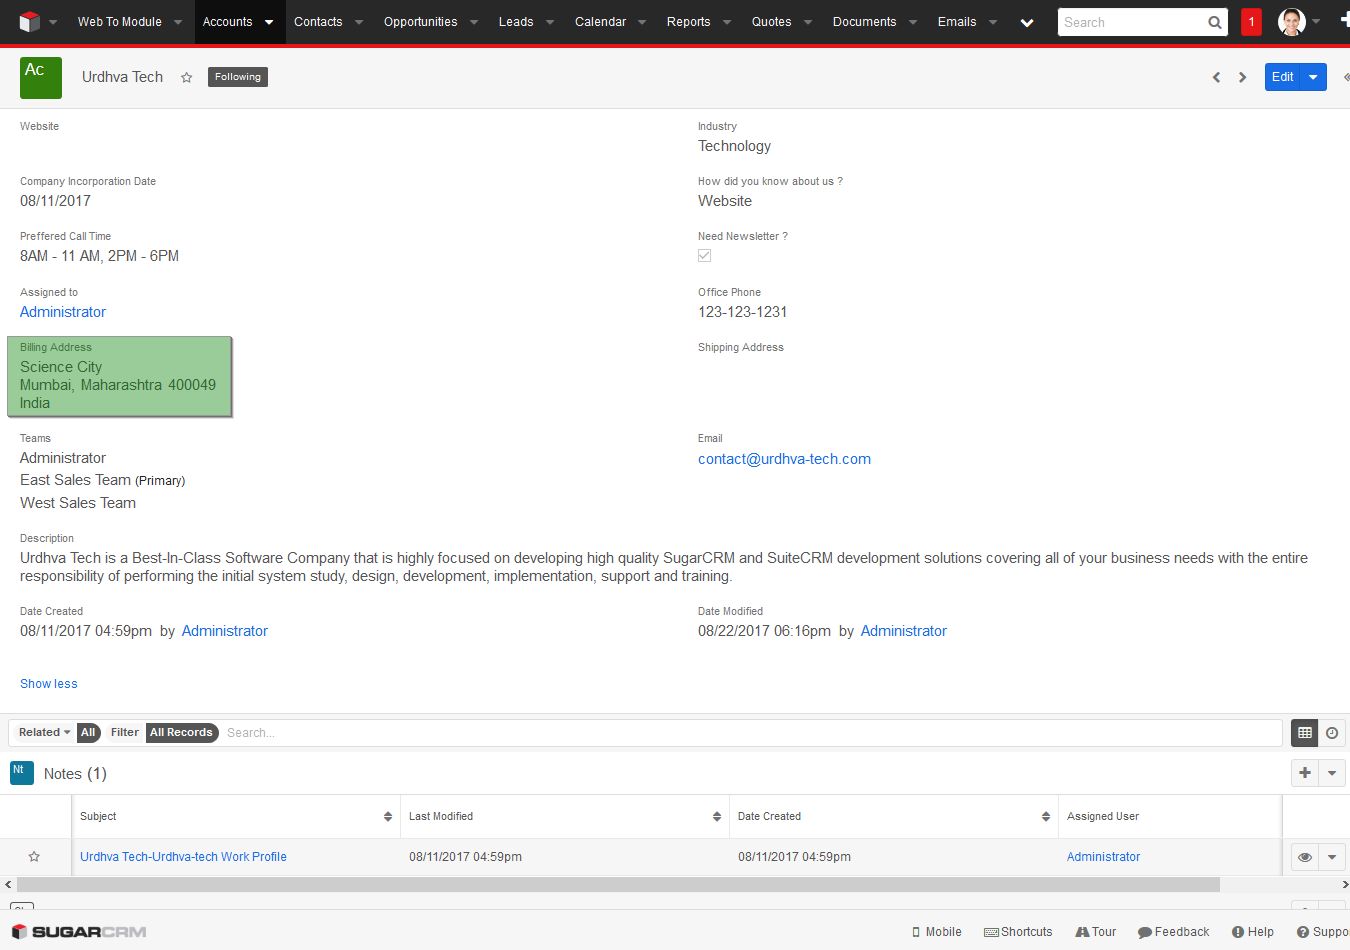Open Assigned User Administrator in Notes row
This screenshot has width=1350, height=950.
(x=1103, y=857)
